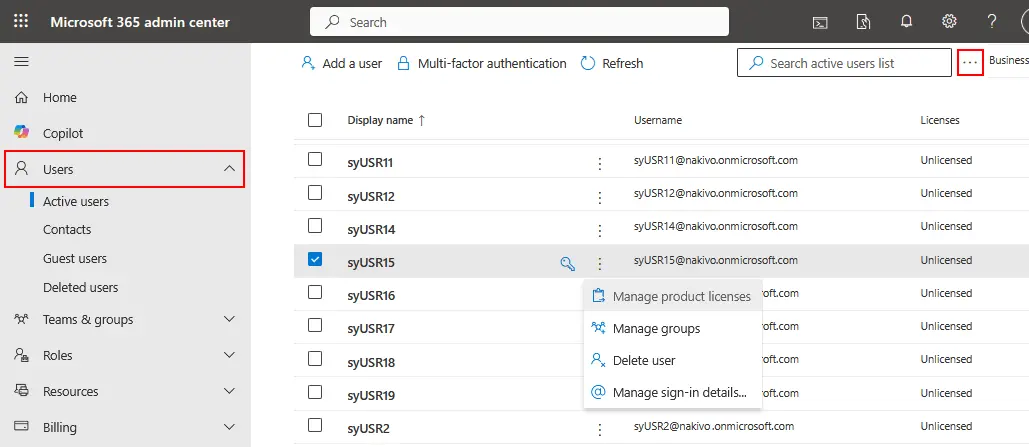Click Add a user
Screen dimensions: 1029x447
point(341,64)
